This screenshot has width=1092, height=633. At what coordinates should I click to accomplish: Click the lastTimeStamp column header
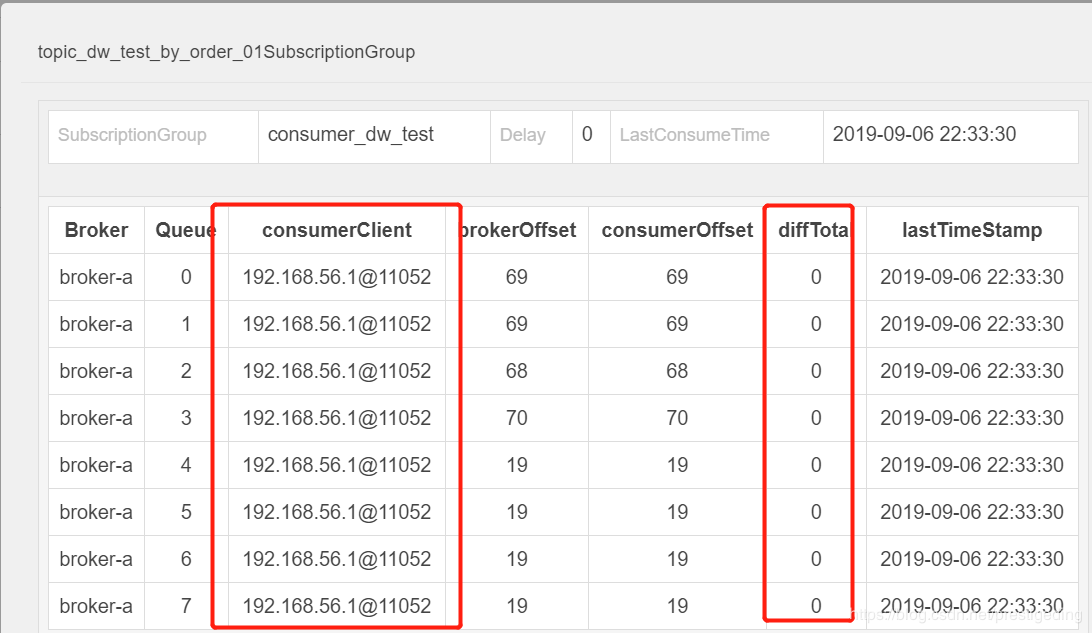pyautogui.click(x=971, y=230)
